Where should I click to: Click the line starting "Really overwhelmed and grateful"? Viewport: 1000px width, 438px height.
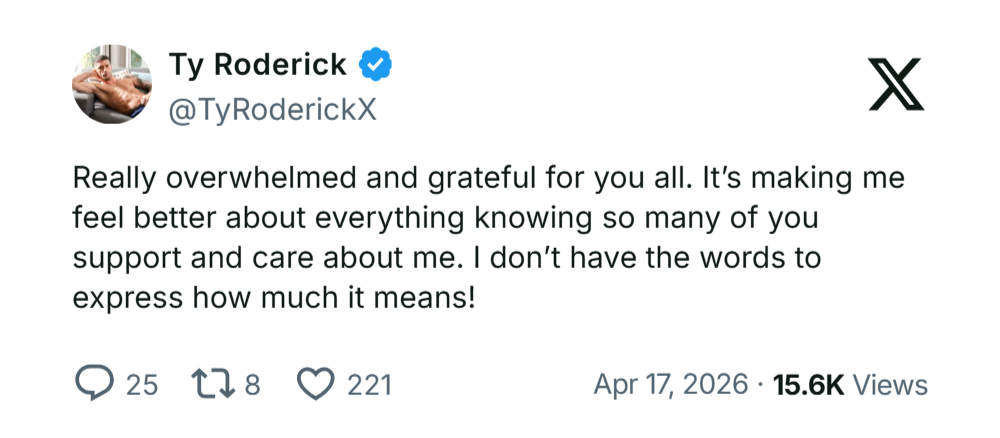click(488, 179)
